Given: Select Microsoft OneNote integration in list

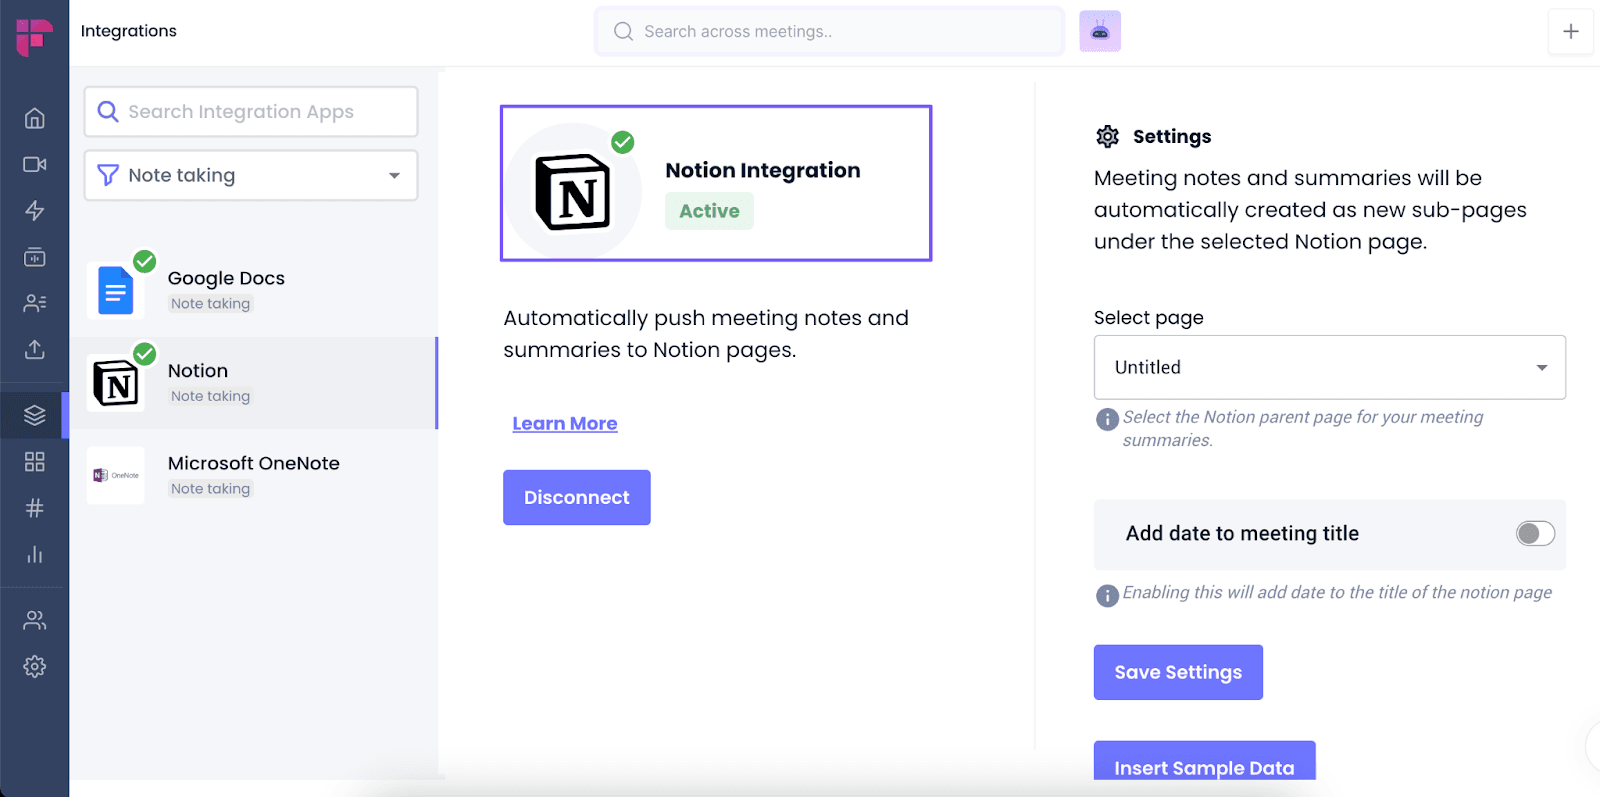Looking at the screenshot, I should coord(253,475).
